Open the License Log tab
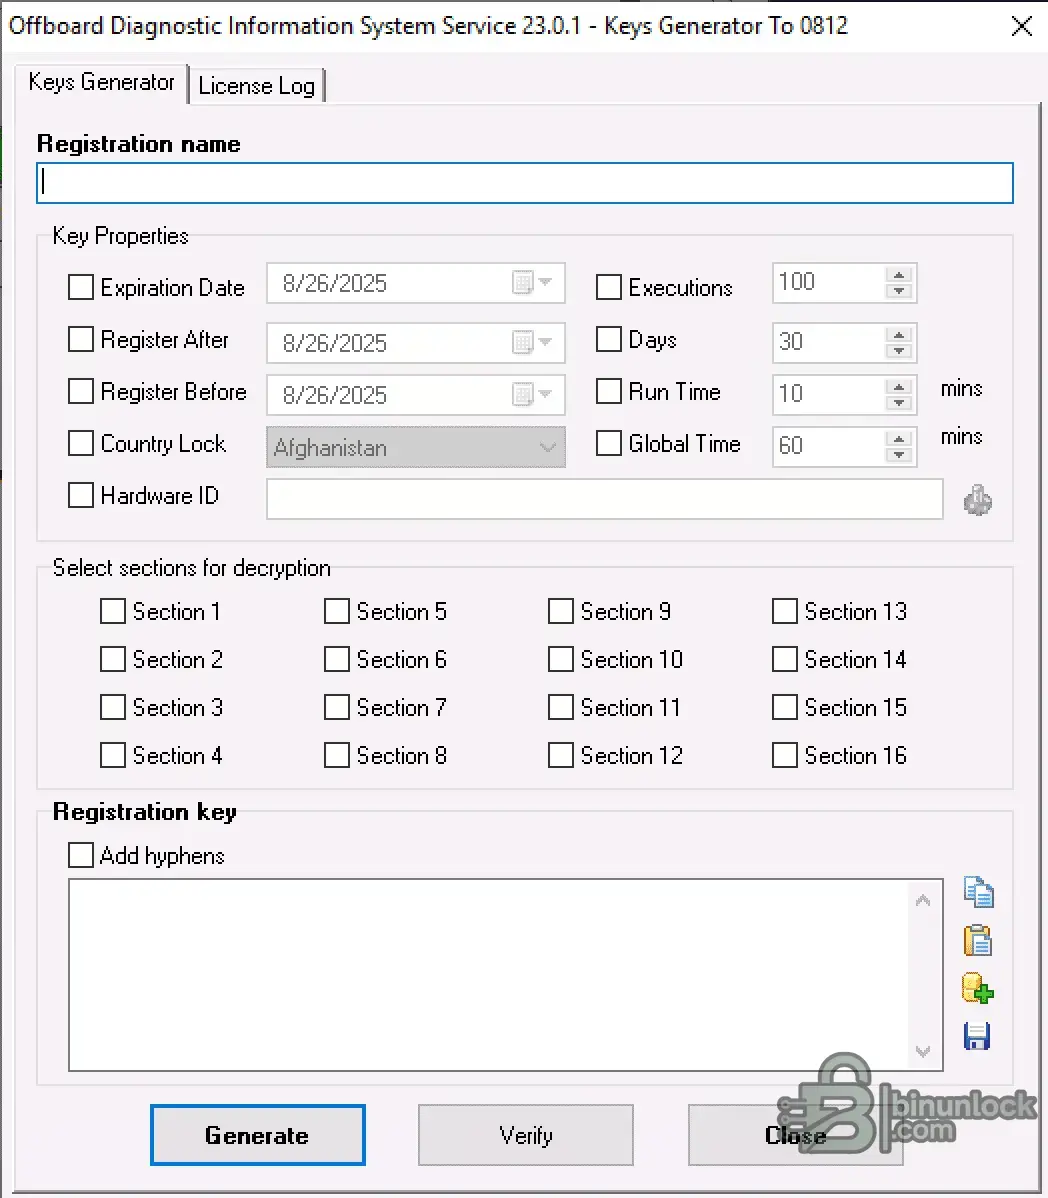1048x1198 pixels. pyautogui.click(x=257, y=86)
